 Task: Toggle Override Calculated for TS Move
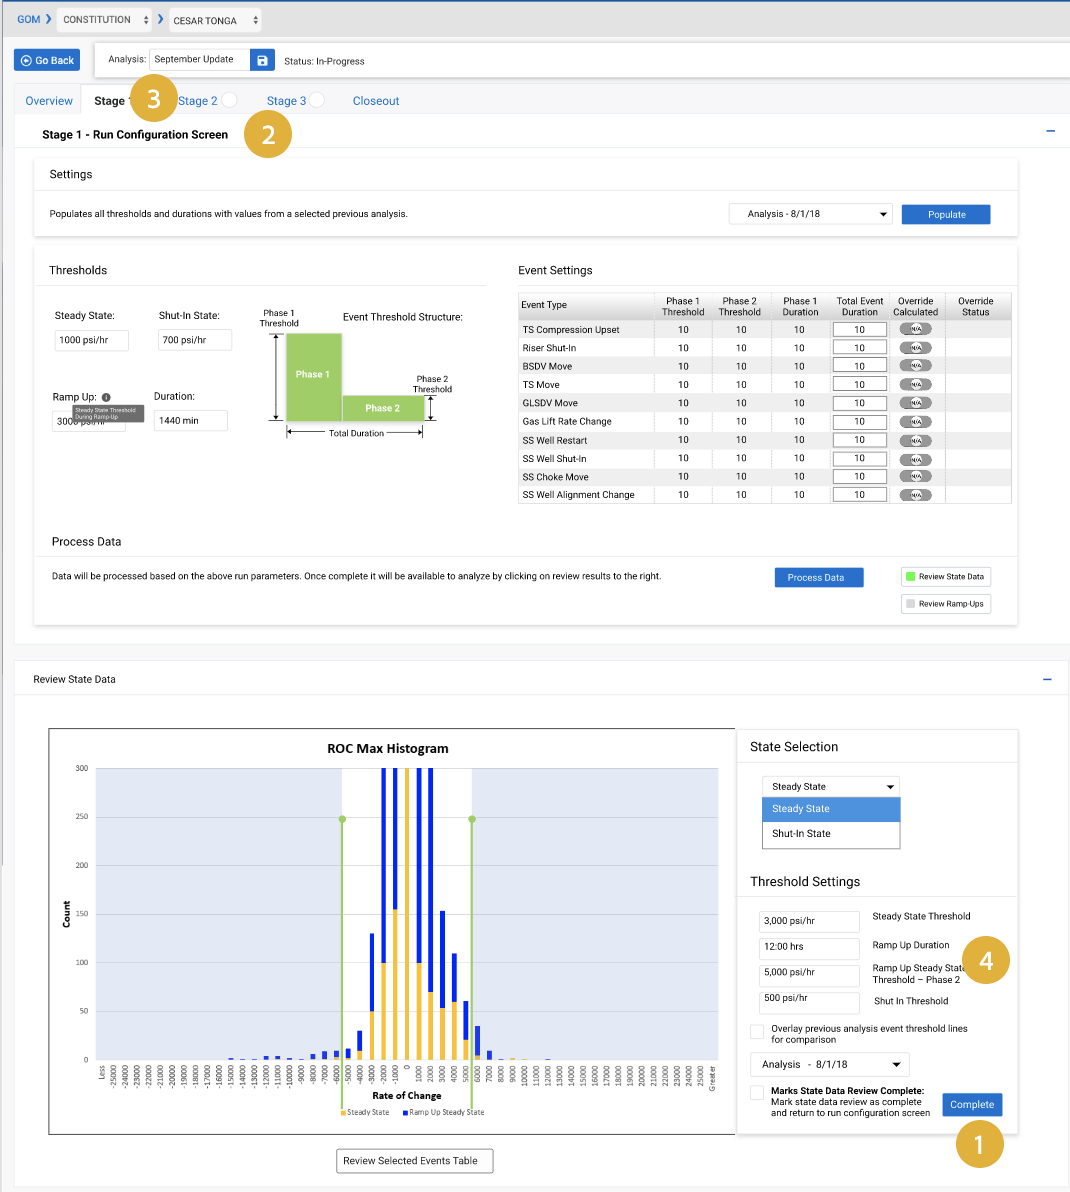tap(915, 384)
